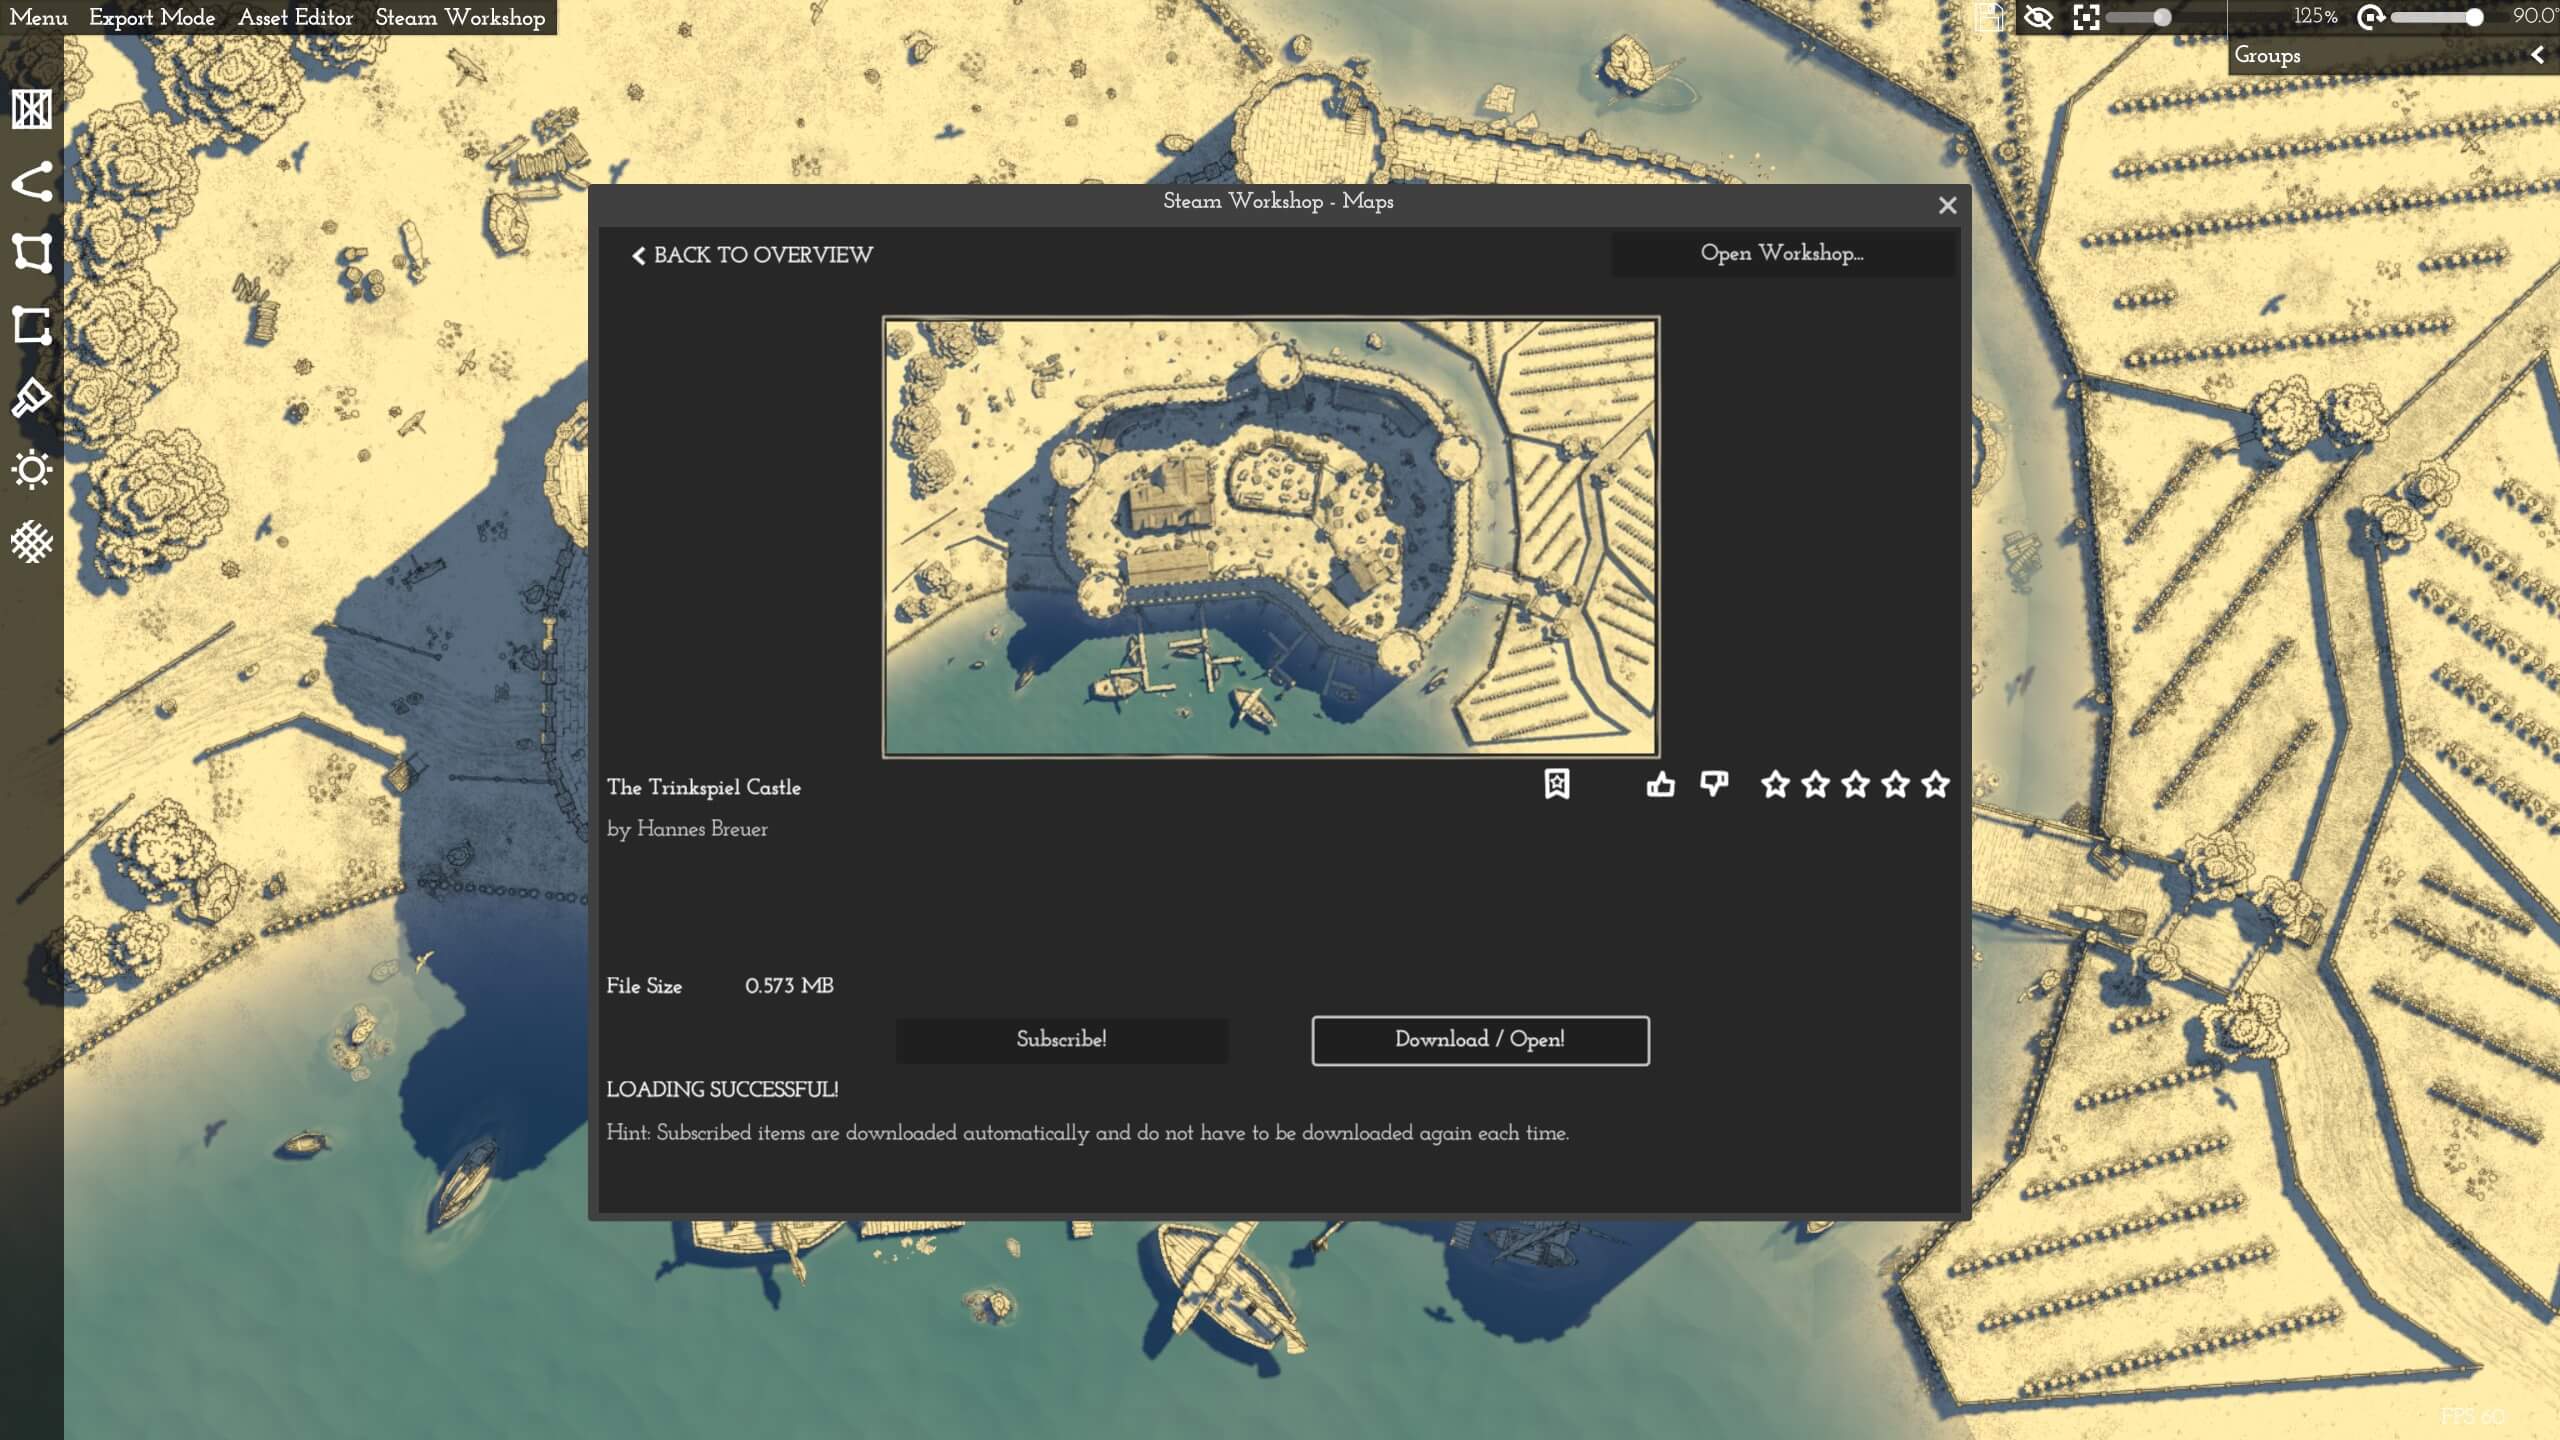Collapse the Groups panel chevron

click(2537, 55)
